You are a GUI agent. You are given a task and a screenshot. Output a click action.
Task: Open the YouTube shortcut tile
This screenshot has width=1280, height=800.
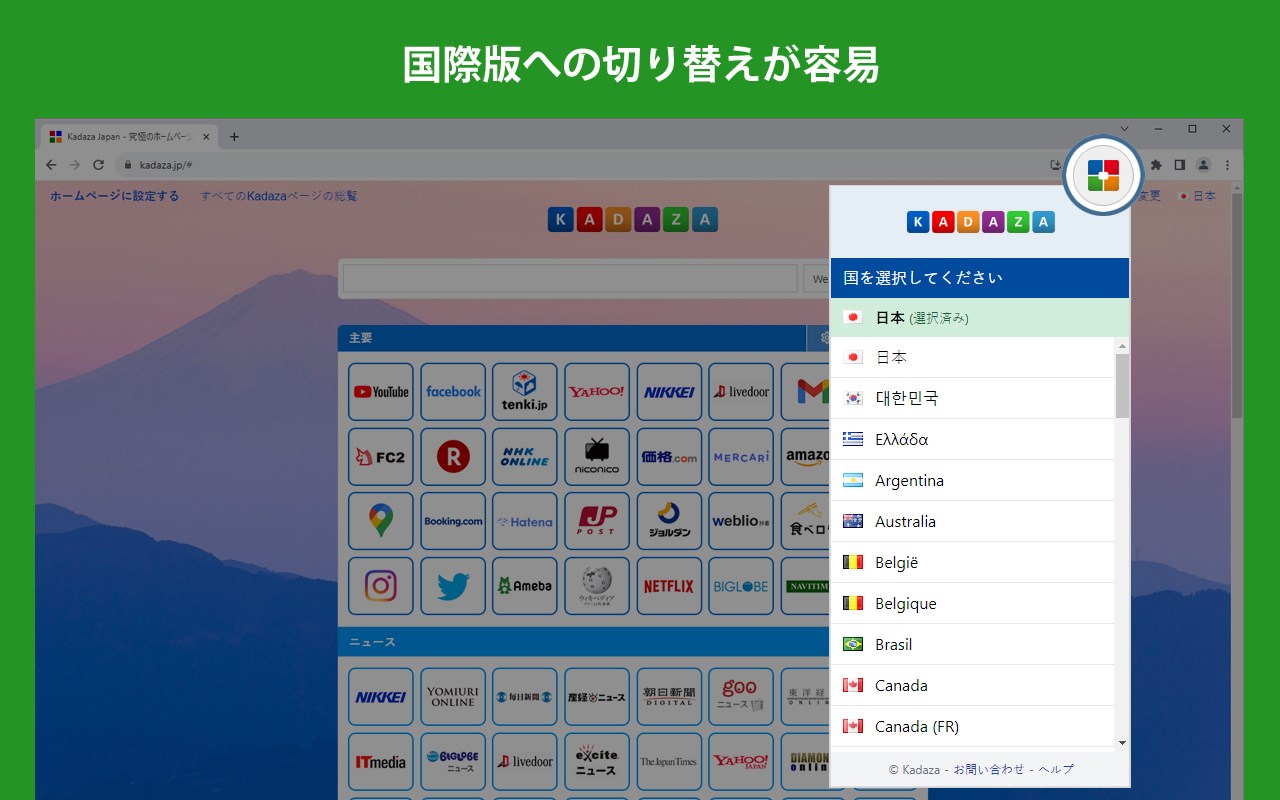[x=381, y=392]
